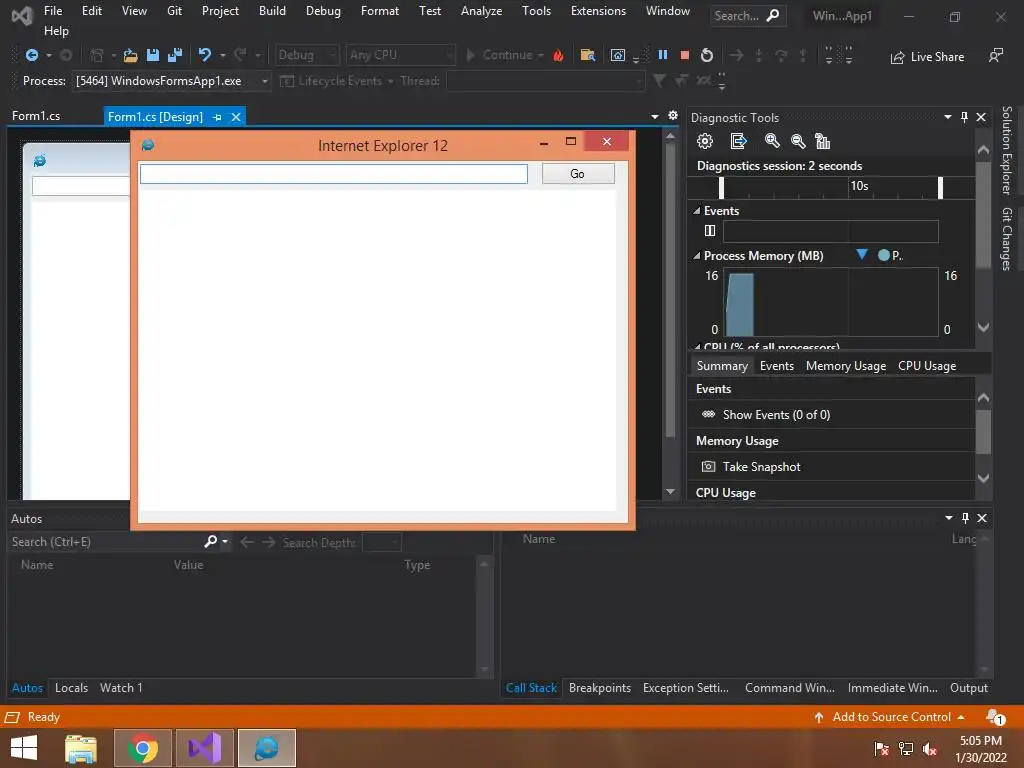
Task: Expand Add to Source Control menu
Action: 961,717
